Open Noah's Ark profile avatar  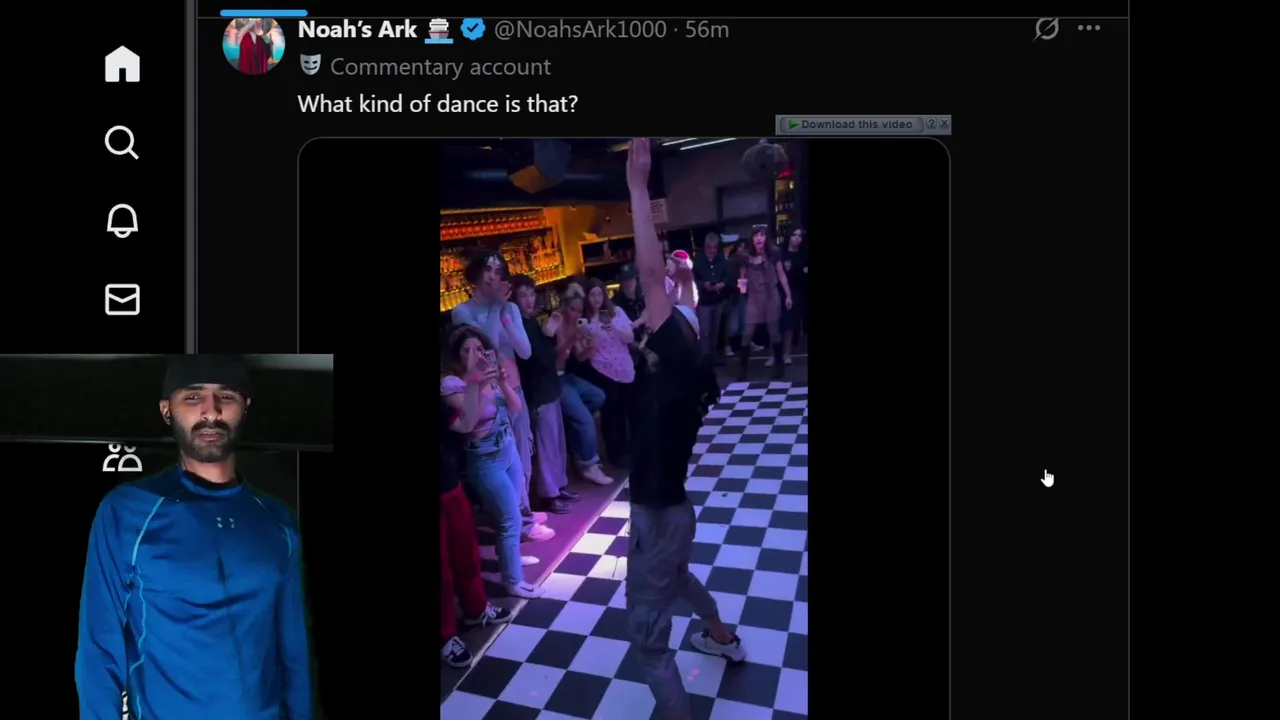(253, 43)
